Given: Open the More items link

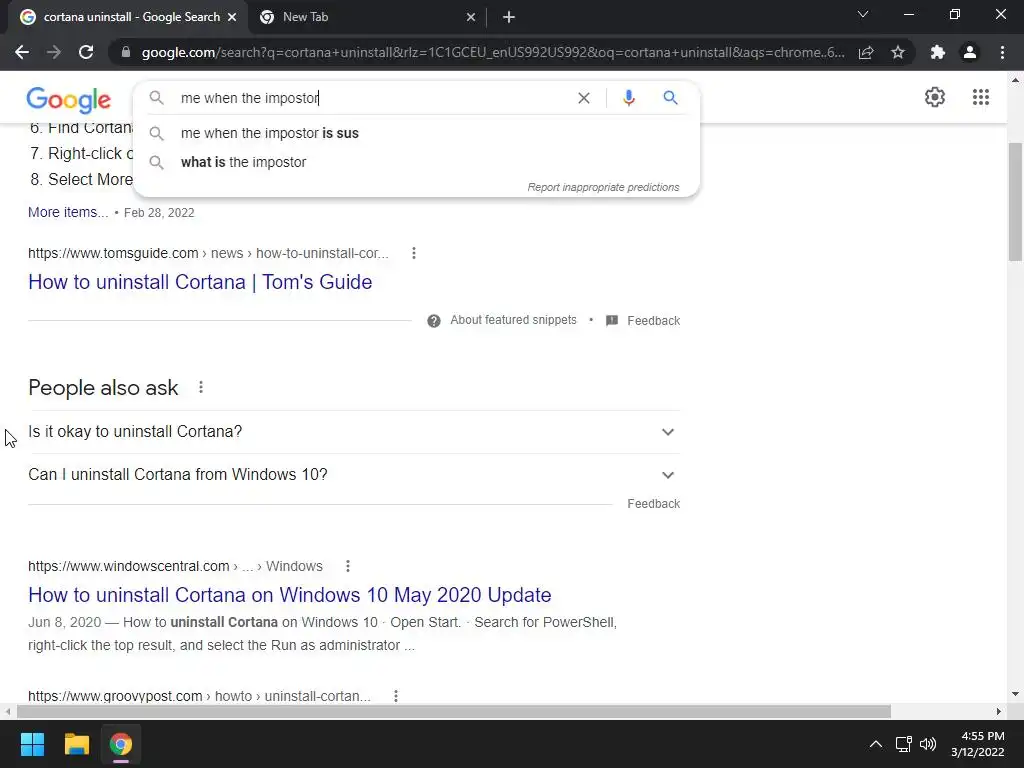Looking at the screenshot, I should pos(68,212).
